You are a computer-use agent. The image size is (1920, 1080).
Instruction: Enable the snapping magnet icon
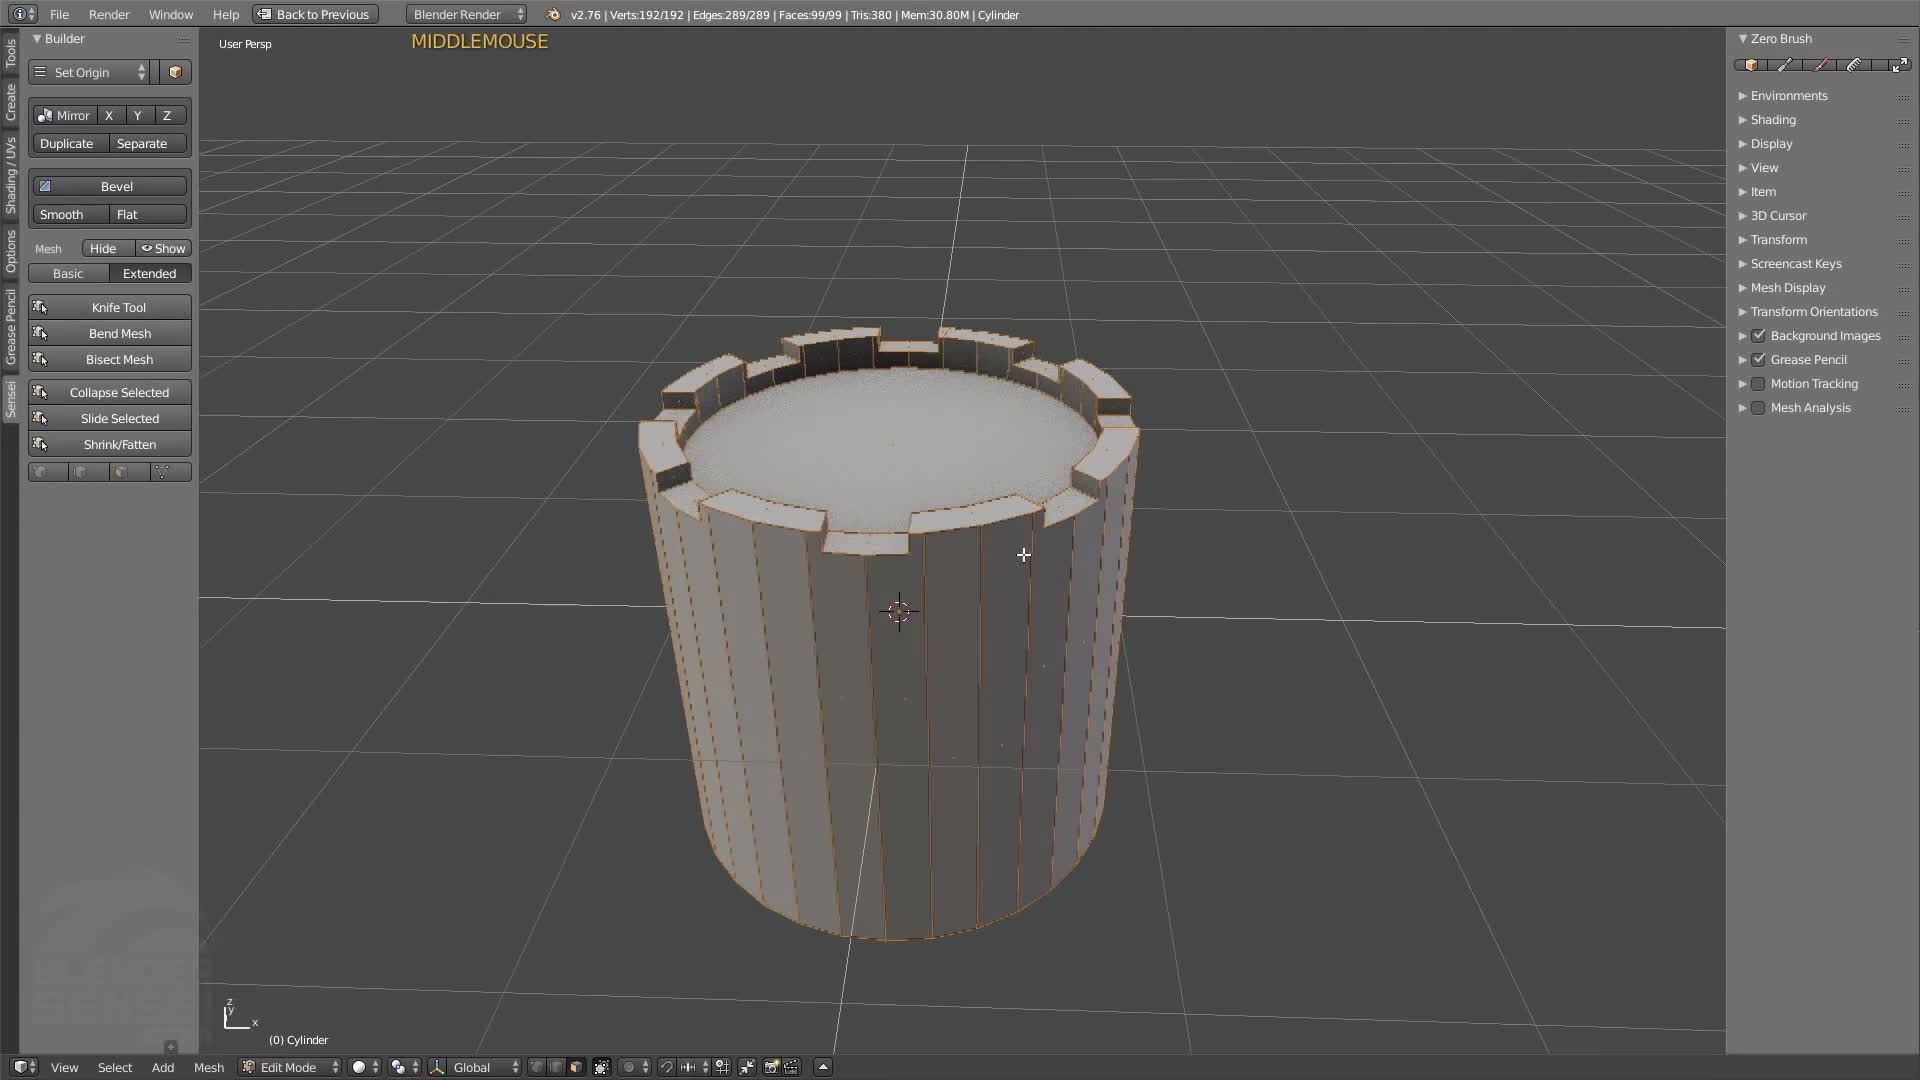point(667,1067)
